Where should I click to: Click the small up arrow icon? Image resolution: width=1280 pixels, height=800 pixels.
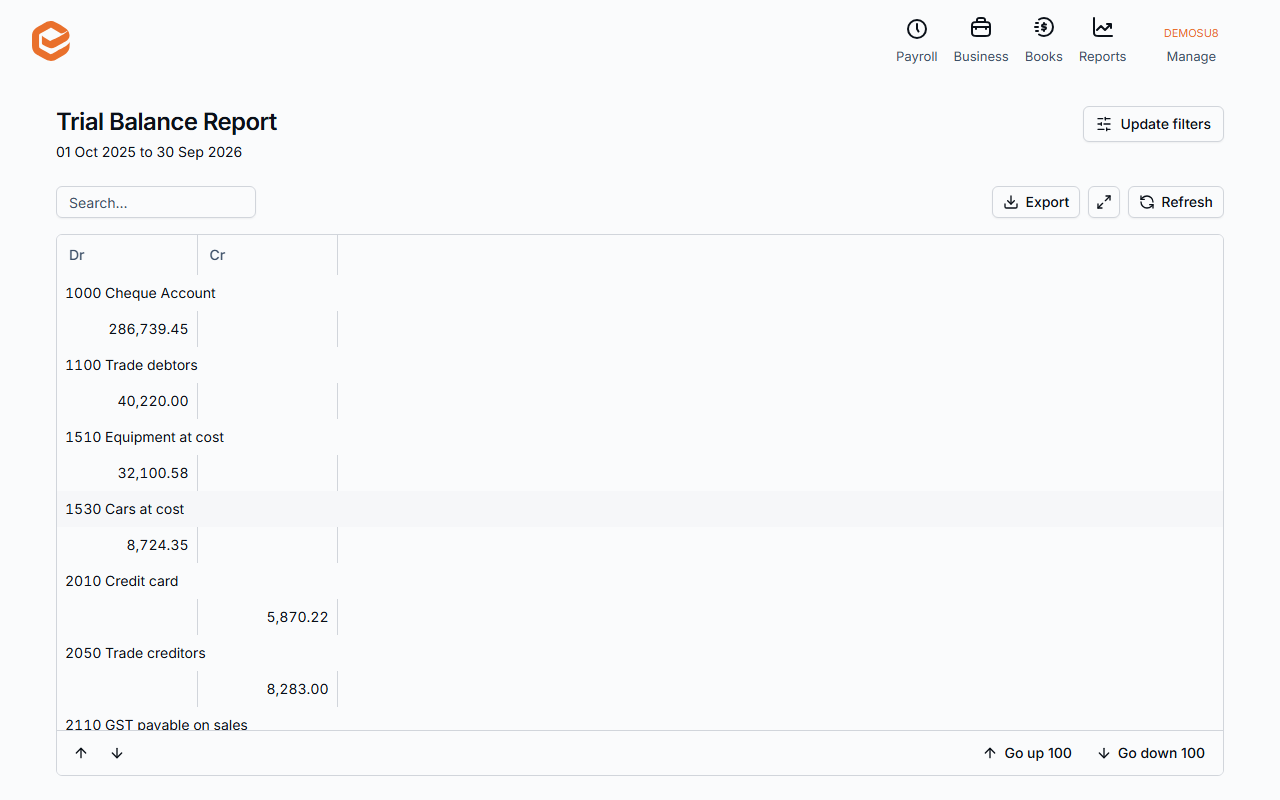point(81,753)
